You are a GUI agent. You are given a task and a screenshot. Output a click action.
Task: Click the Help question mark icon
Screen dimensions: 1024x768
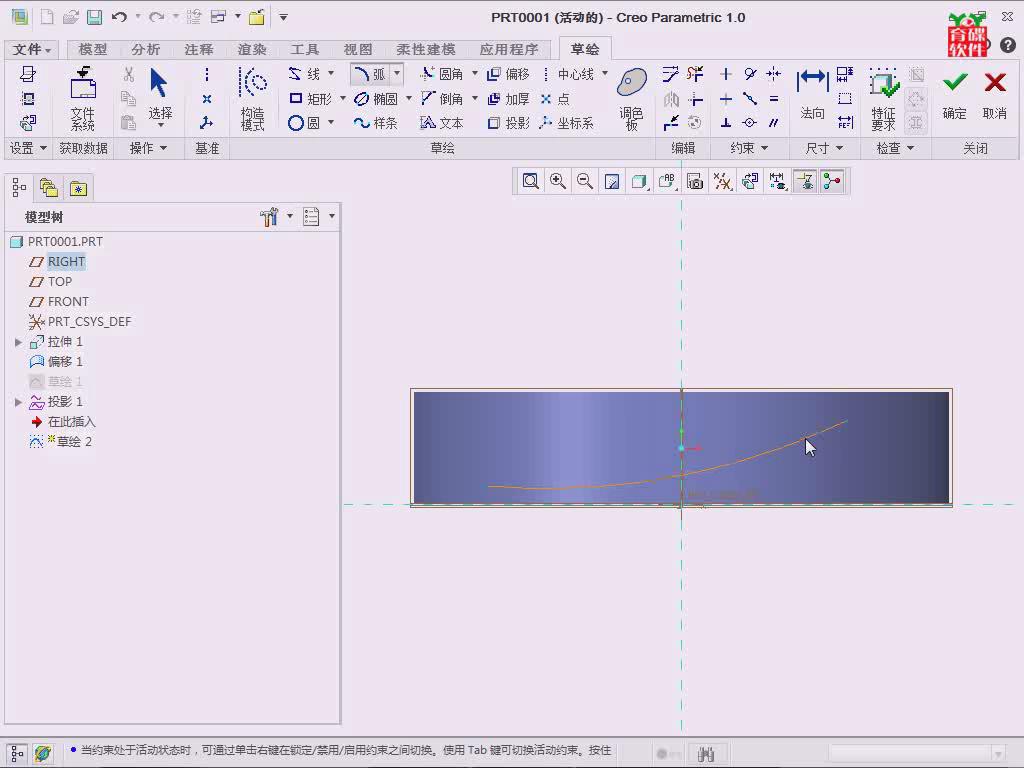tap(1008, 45)
